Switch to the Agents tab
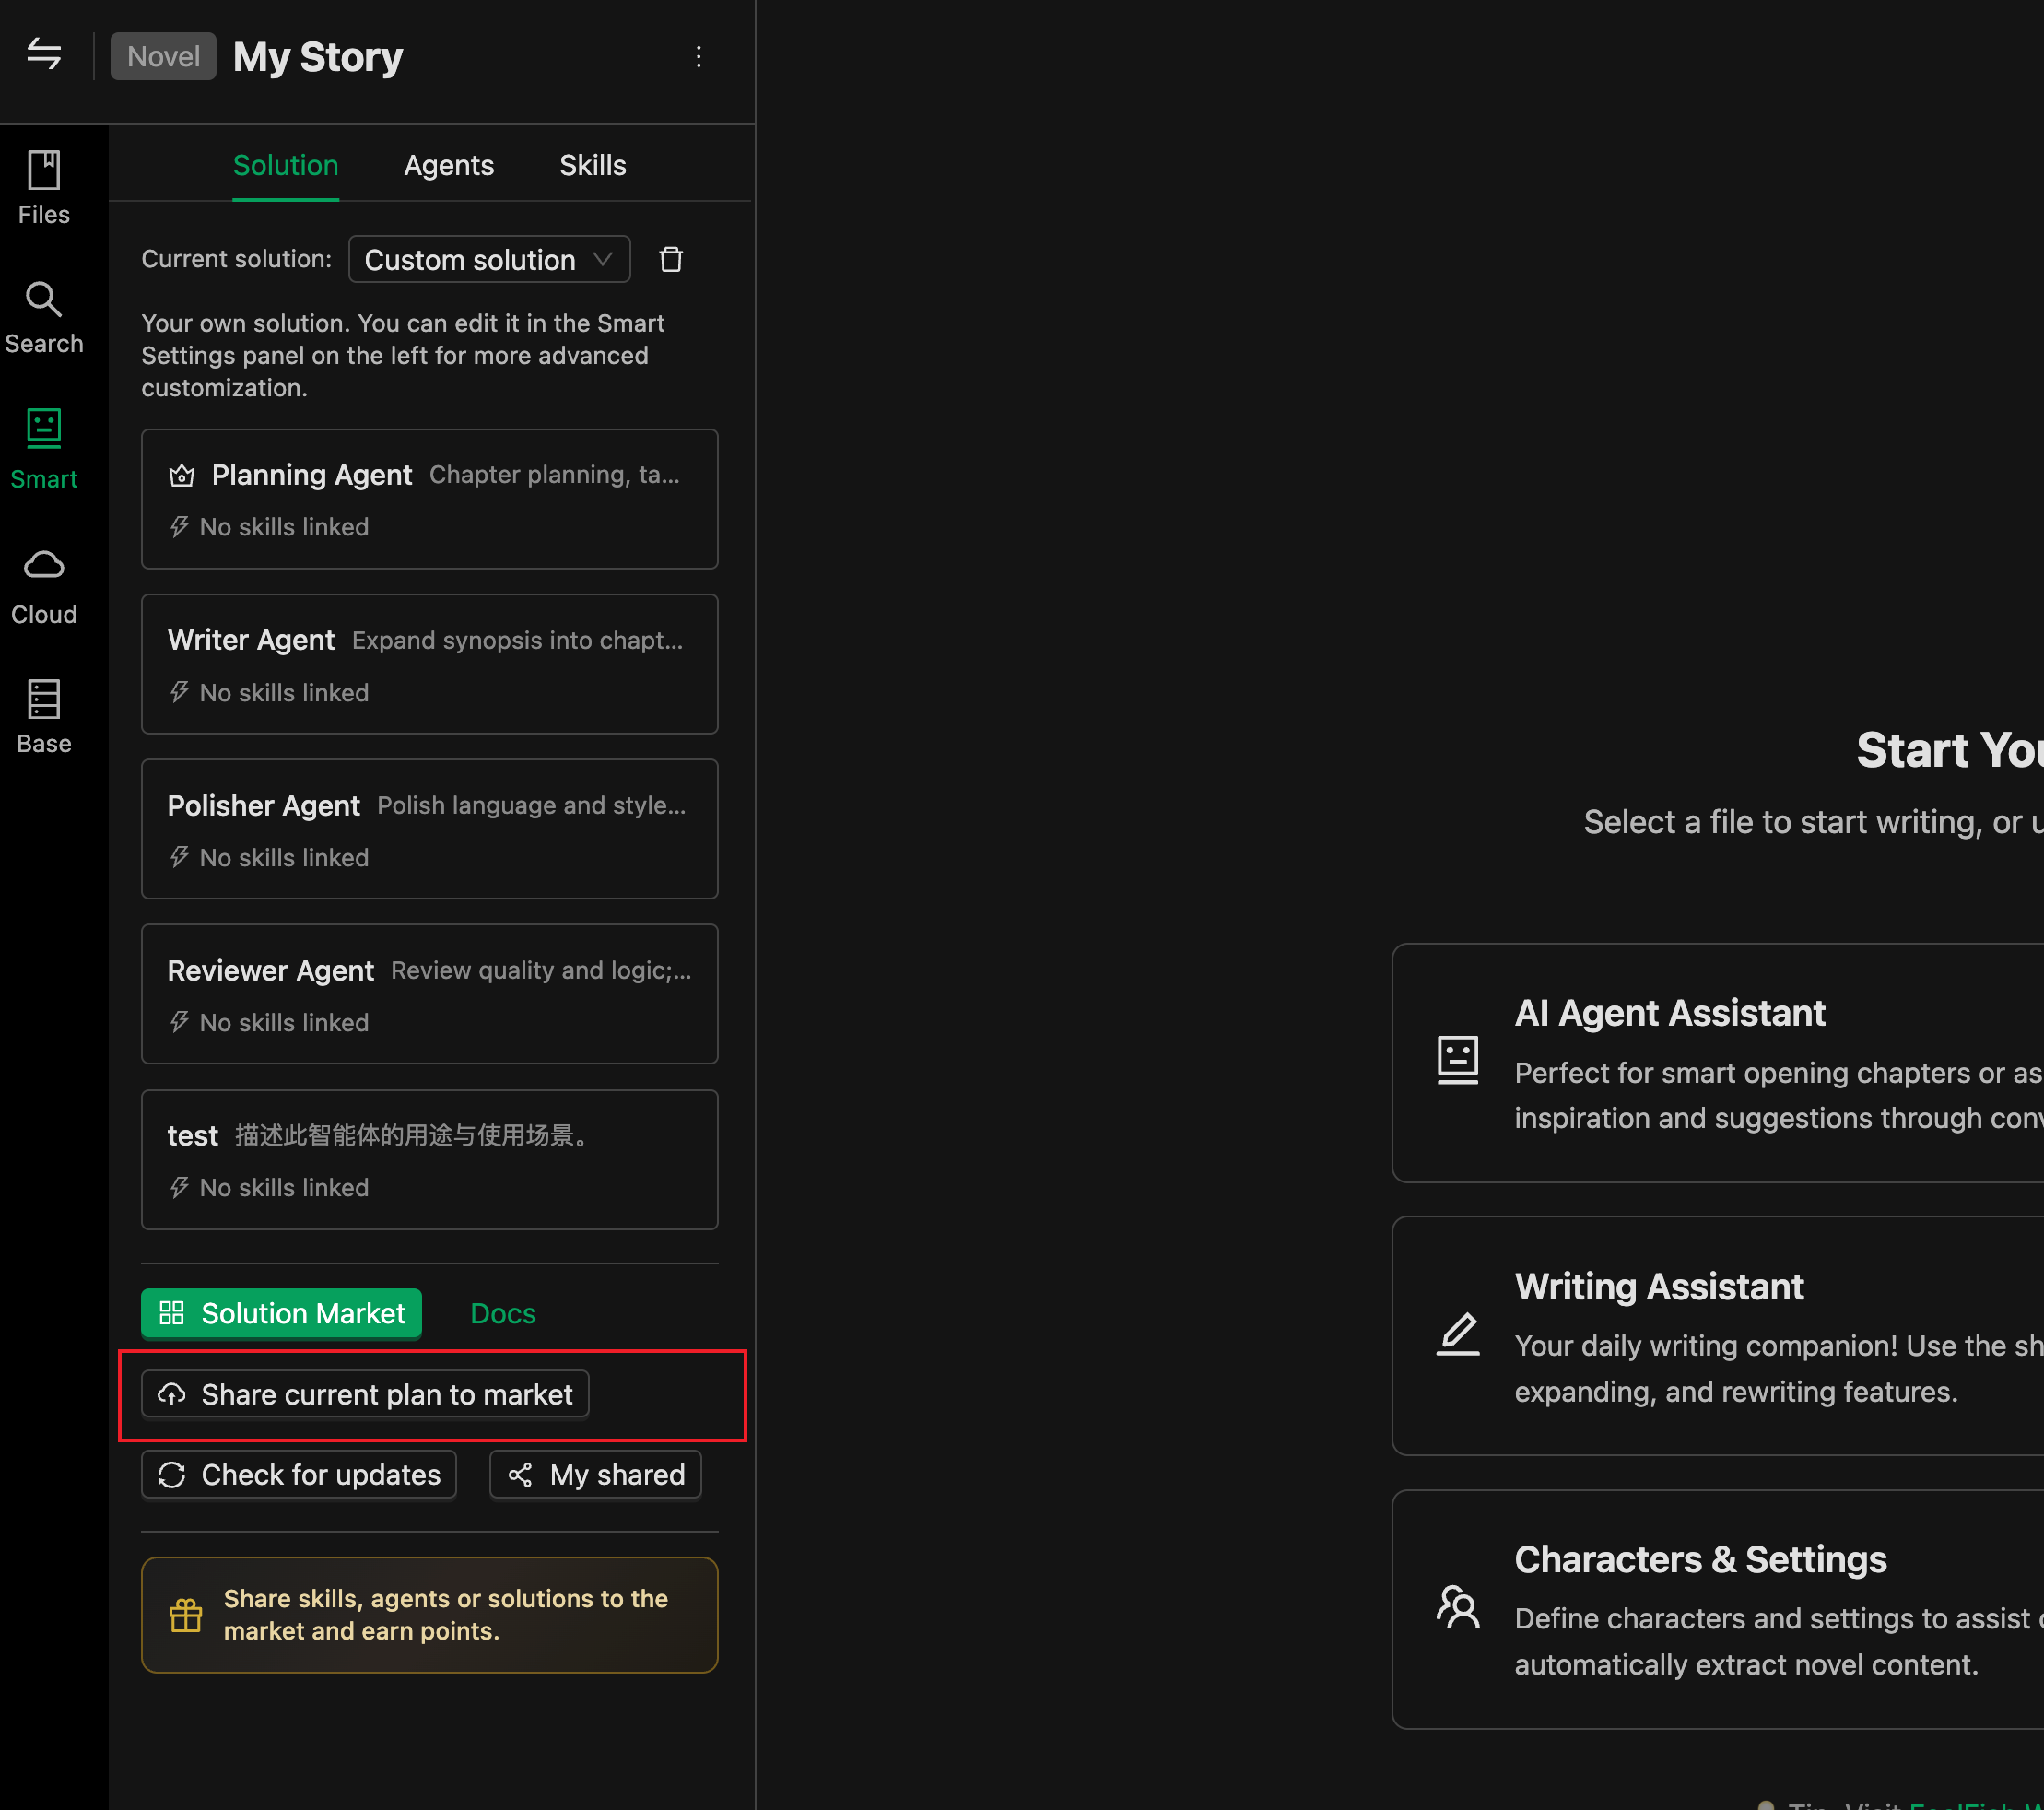Viewport: 2044px width, 1810px height. click(449, 166)
